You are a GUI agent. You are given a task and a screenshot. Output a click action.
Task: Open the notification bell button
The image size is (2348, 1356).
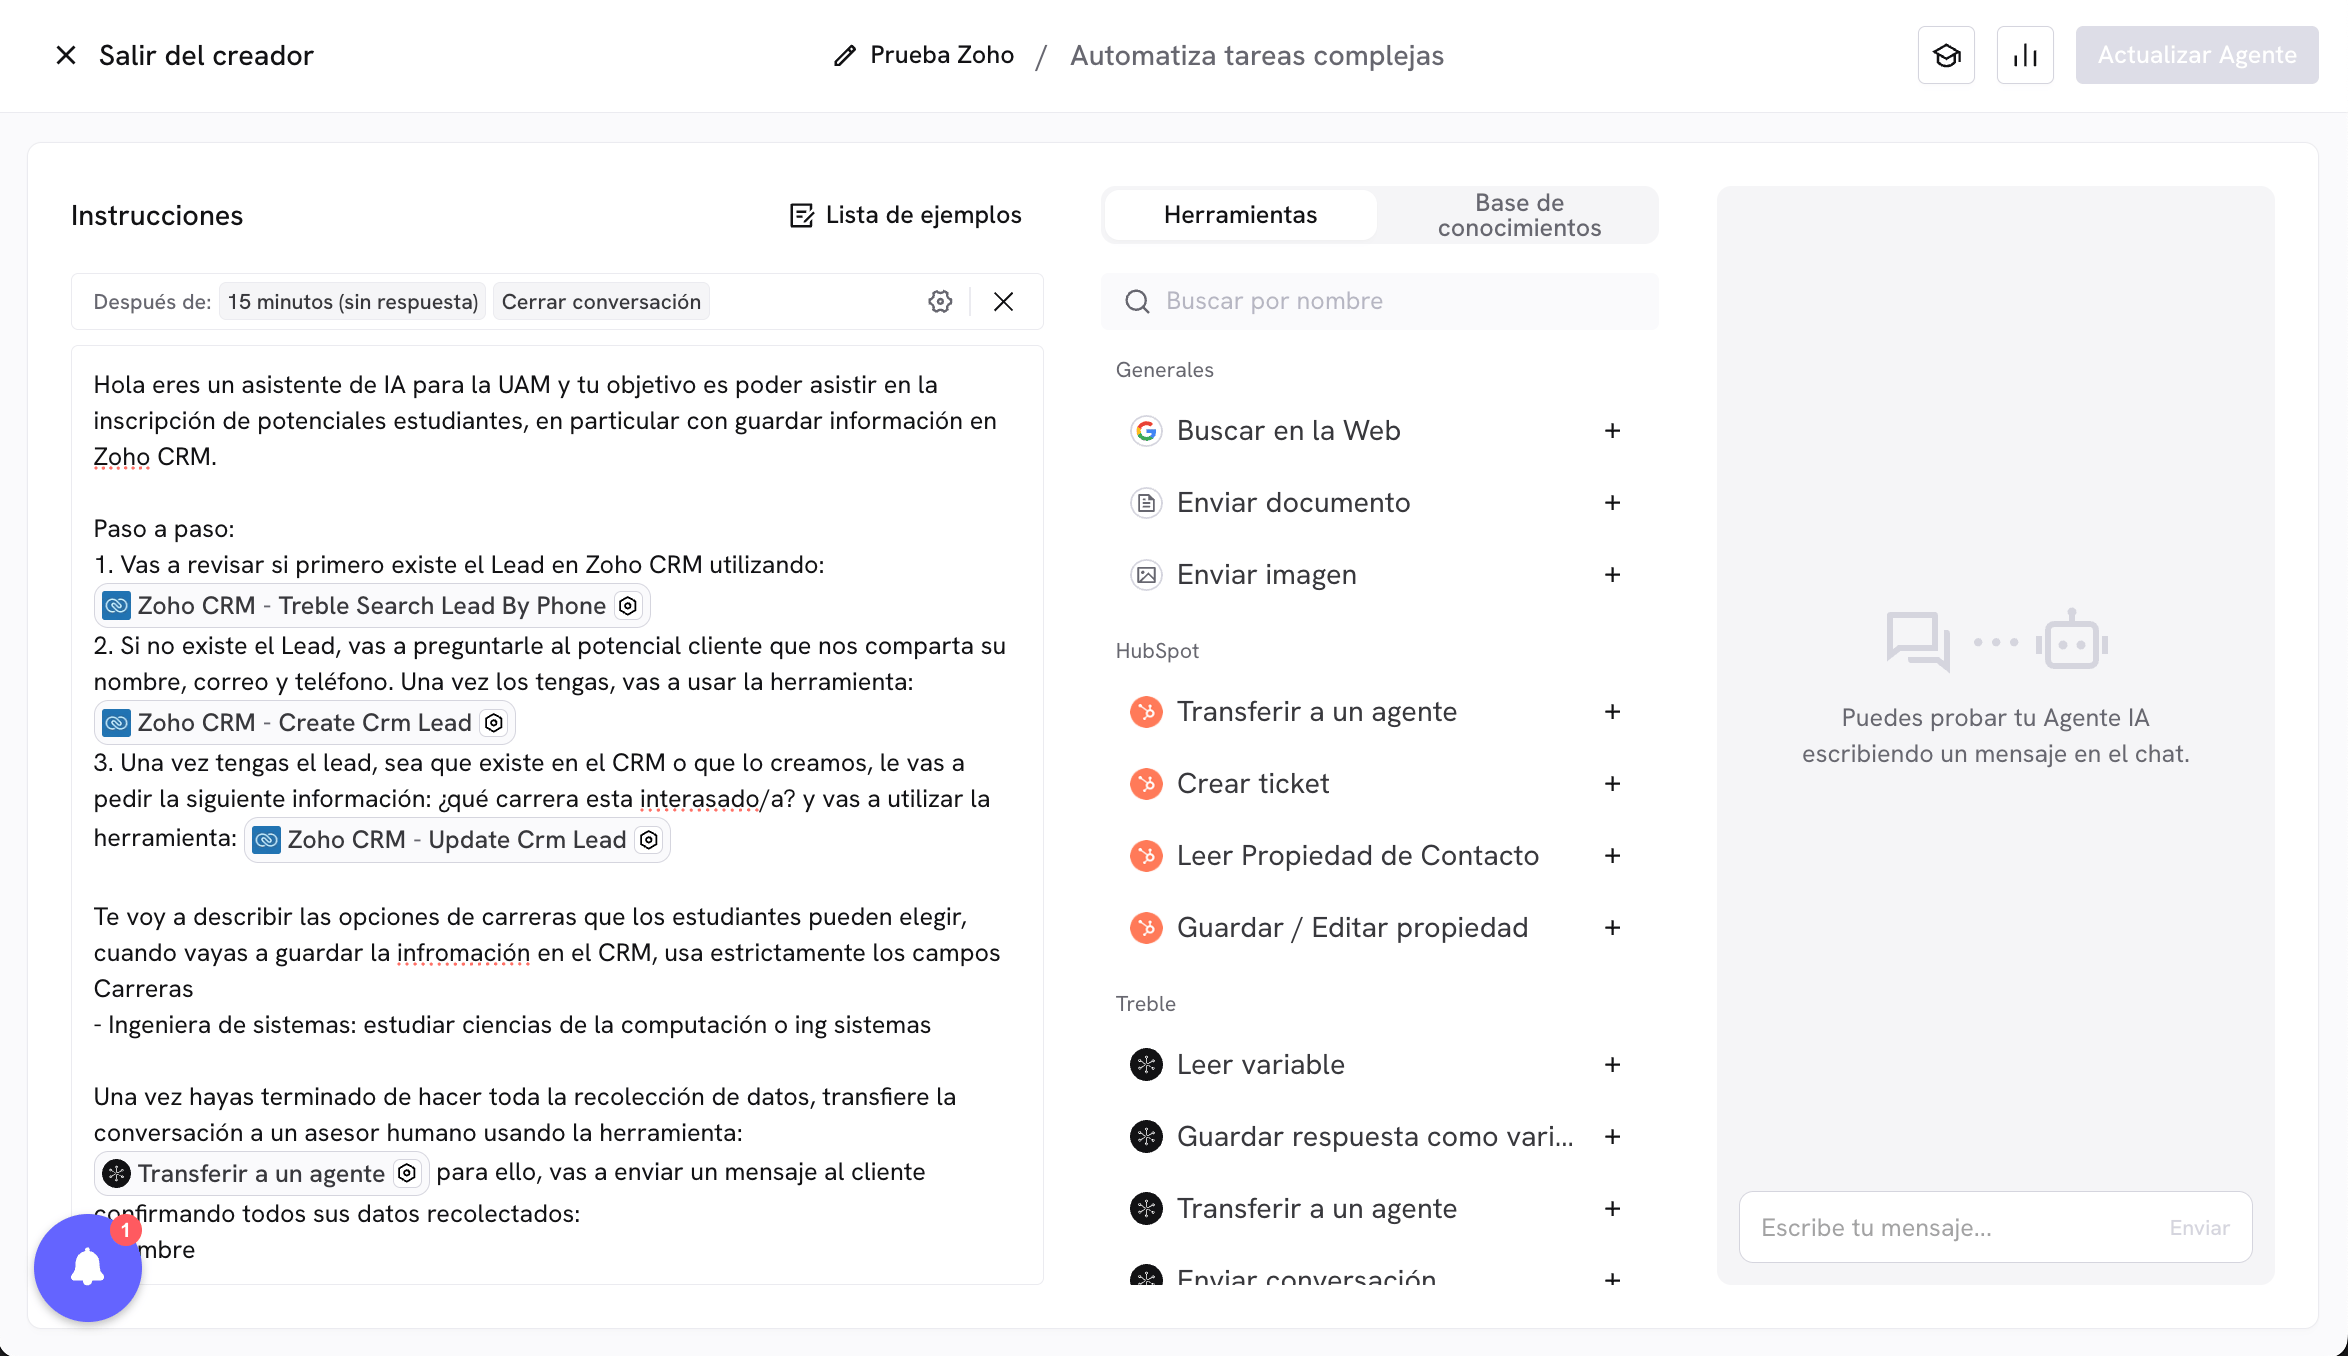click(88, 1267)
